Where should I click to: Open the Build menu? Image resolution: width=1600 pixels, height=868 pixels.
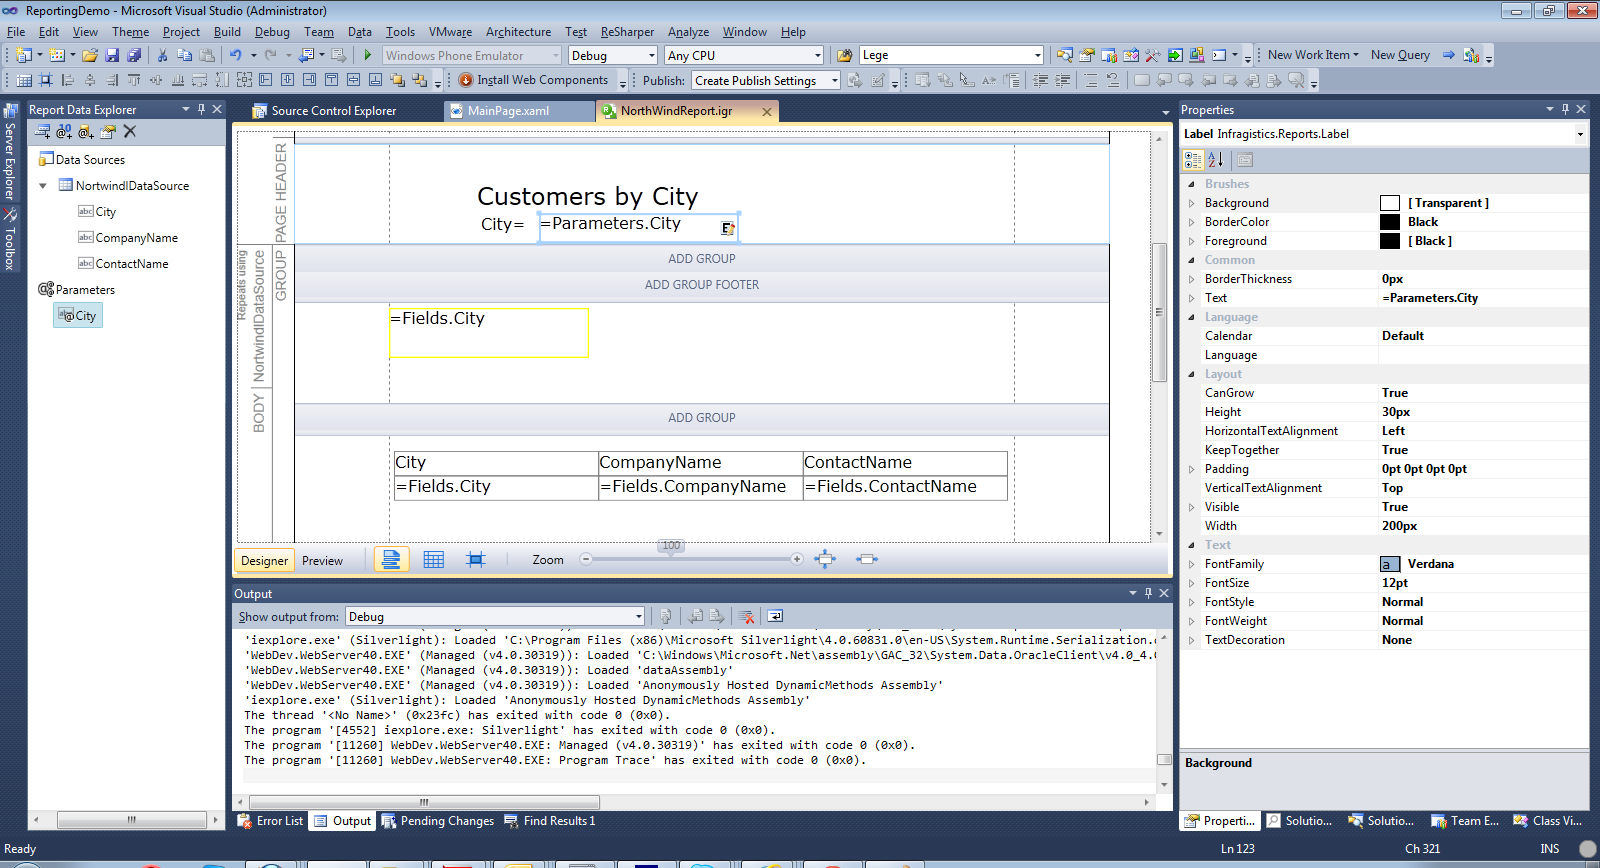227,32
